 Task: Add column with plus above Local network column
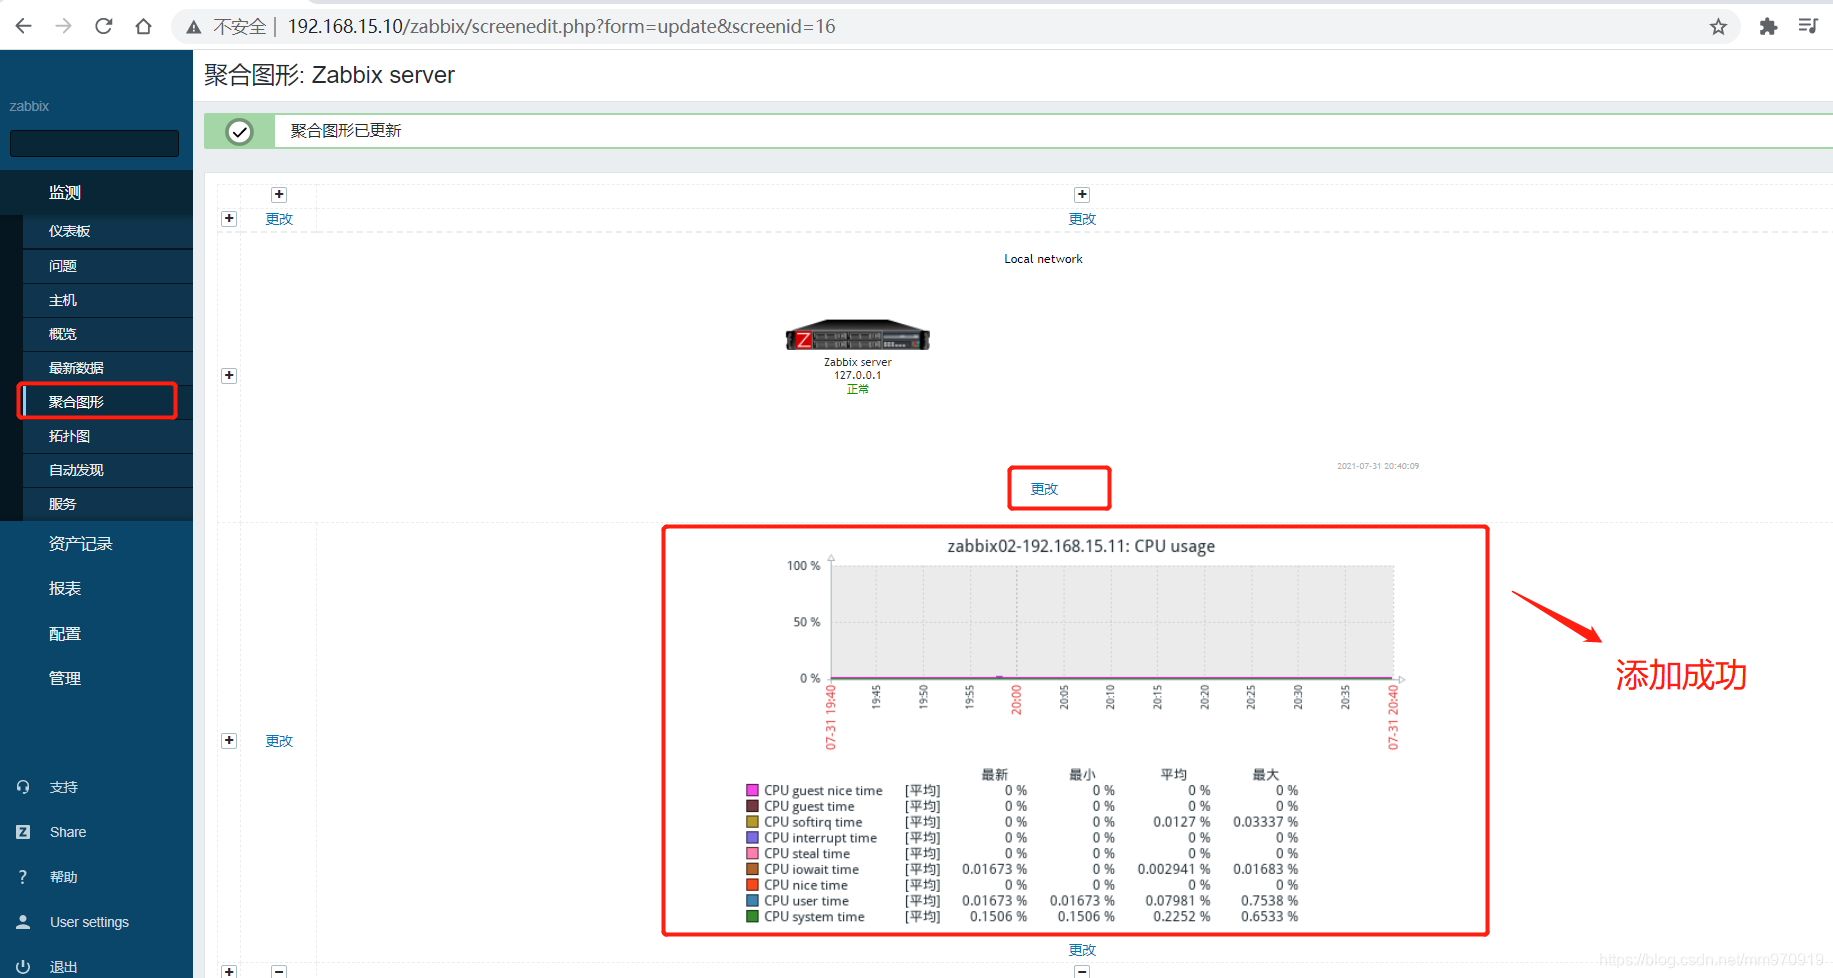click(x=1082, y=195)
